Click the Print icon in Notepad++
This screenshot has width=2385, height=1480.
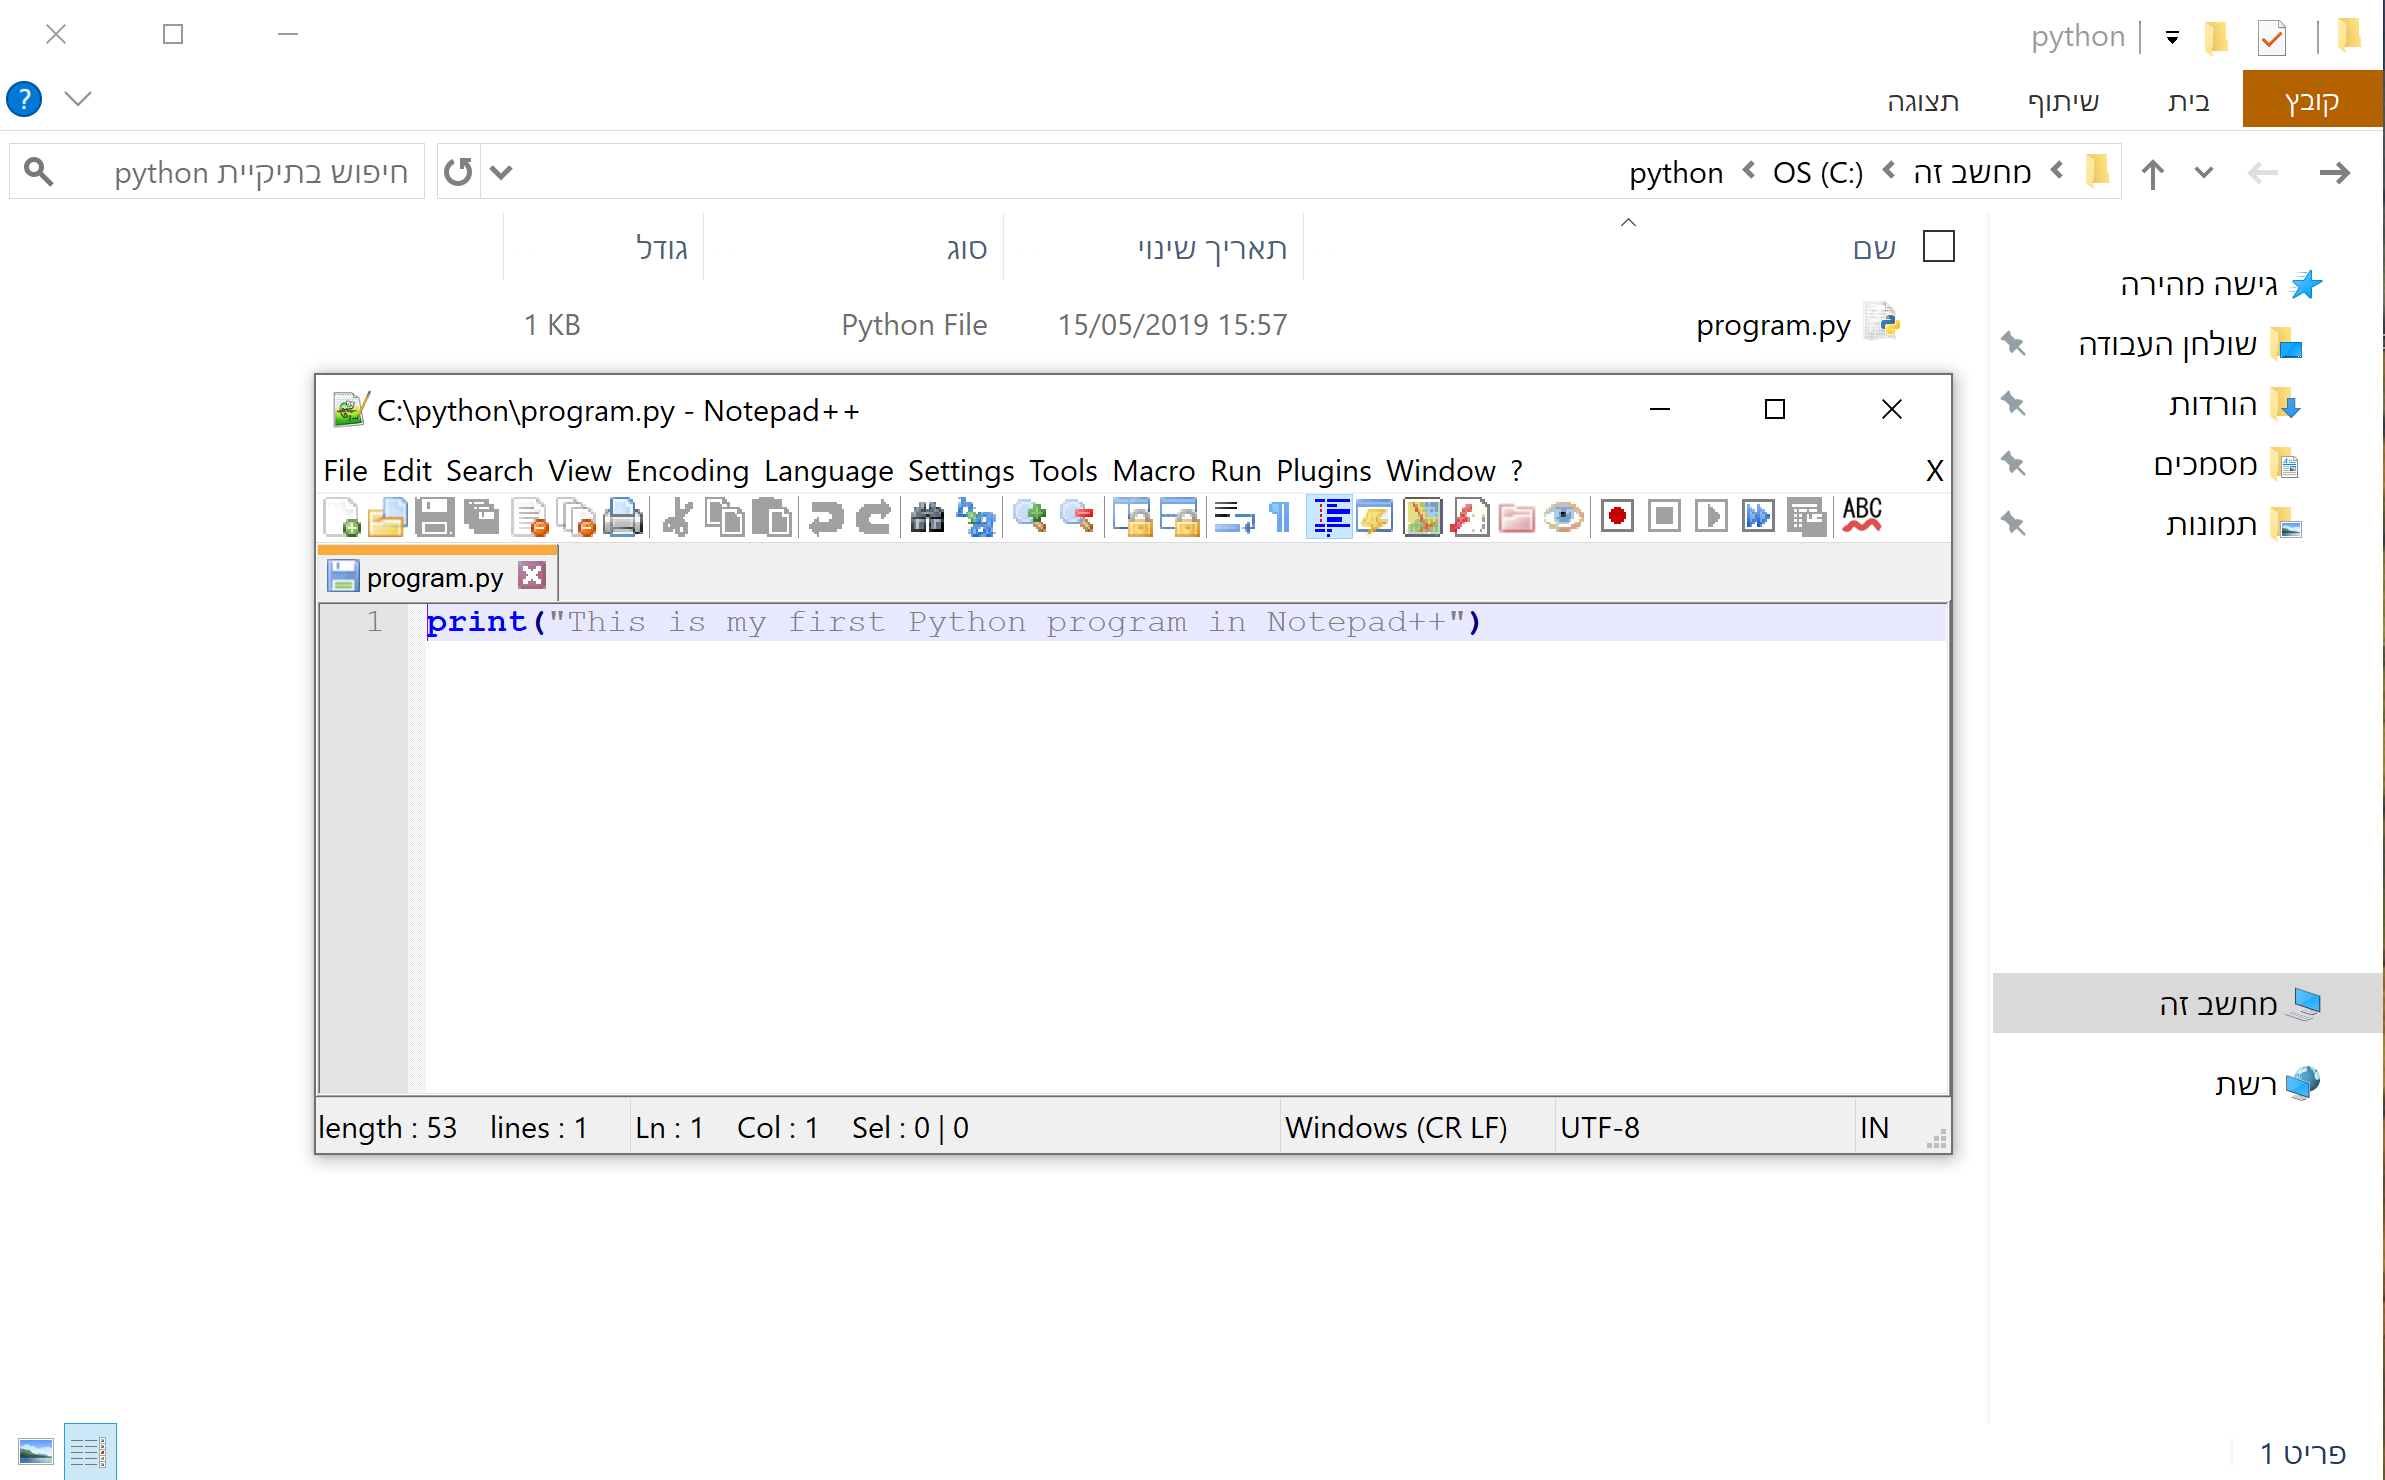pyautogui.click(x=624, y=517)
